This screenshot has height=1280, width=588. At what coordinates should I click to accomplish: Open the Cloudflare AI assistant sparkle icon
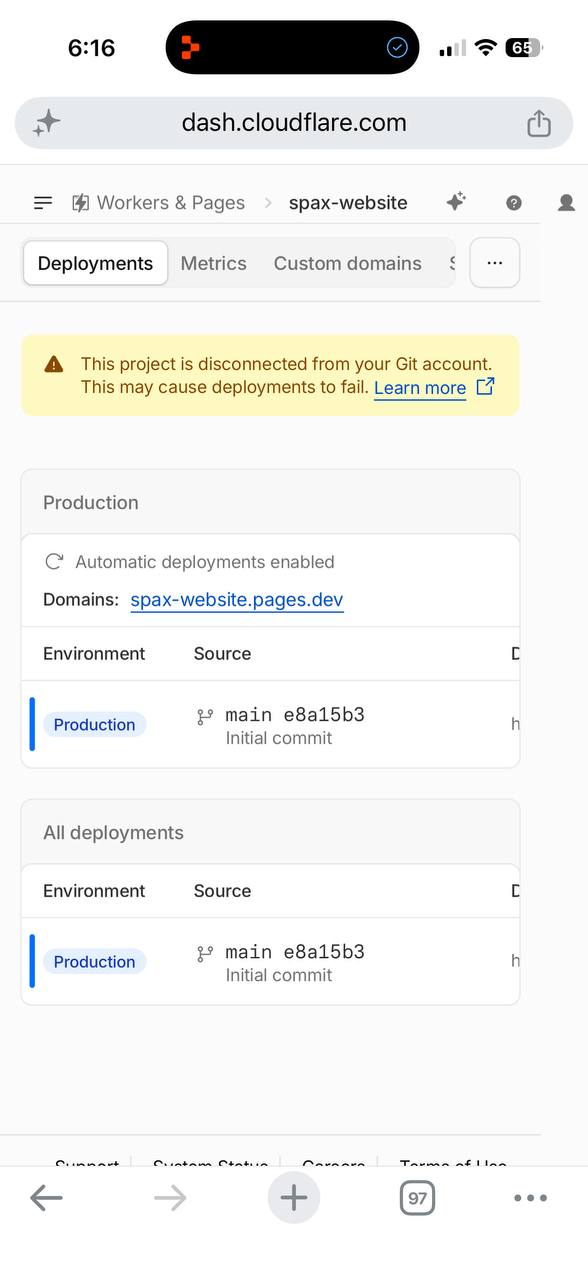click(x=456, y=202)
